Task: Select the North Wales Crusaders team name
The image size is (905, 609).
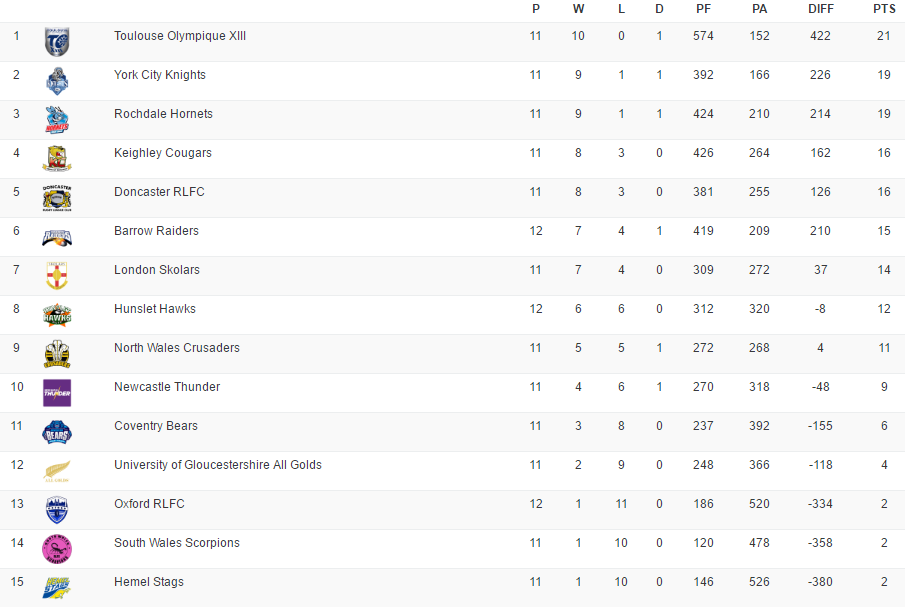Action: pyautogui.click(x=177, y=348)
